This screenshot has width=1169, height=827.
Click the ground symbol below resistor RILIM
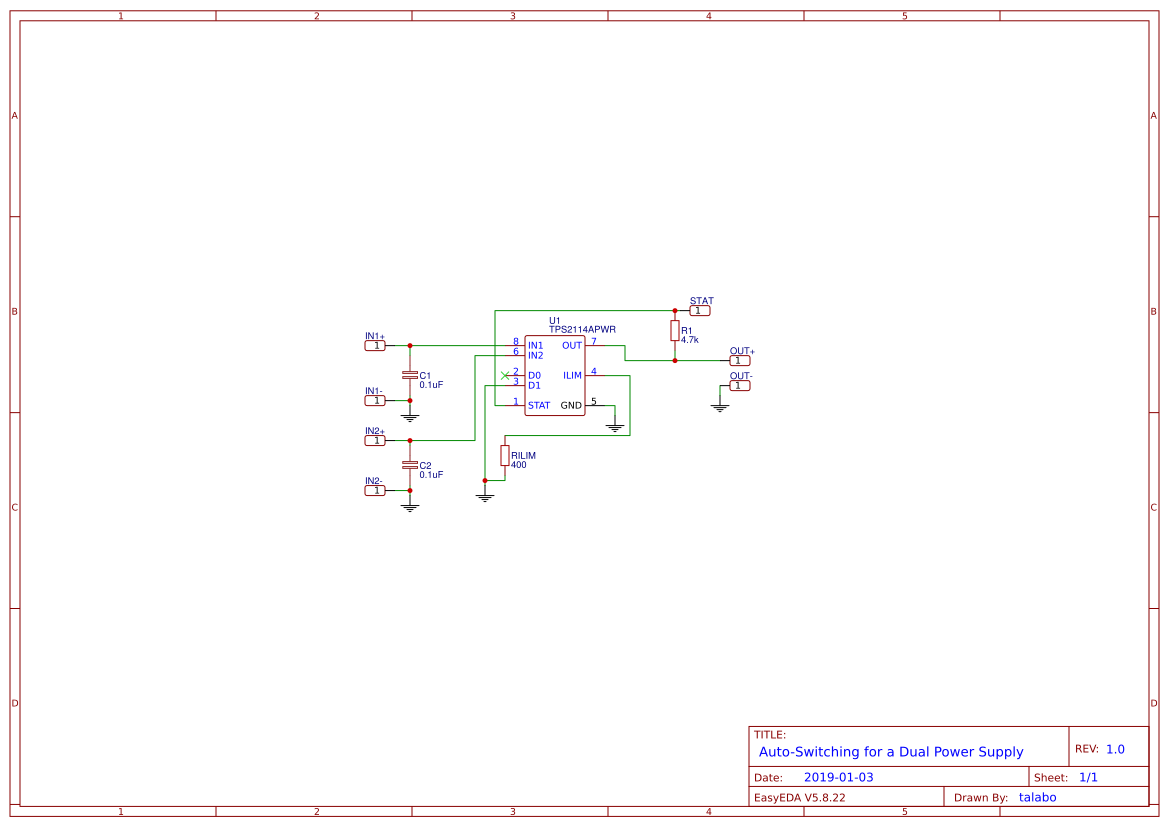tap(485, 495)
